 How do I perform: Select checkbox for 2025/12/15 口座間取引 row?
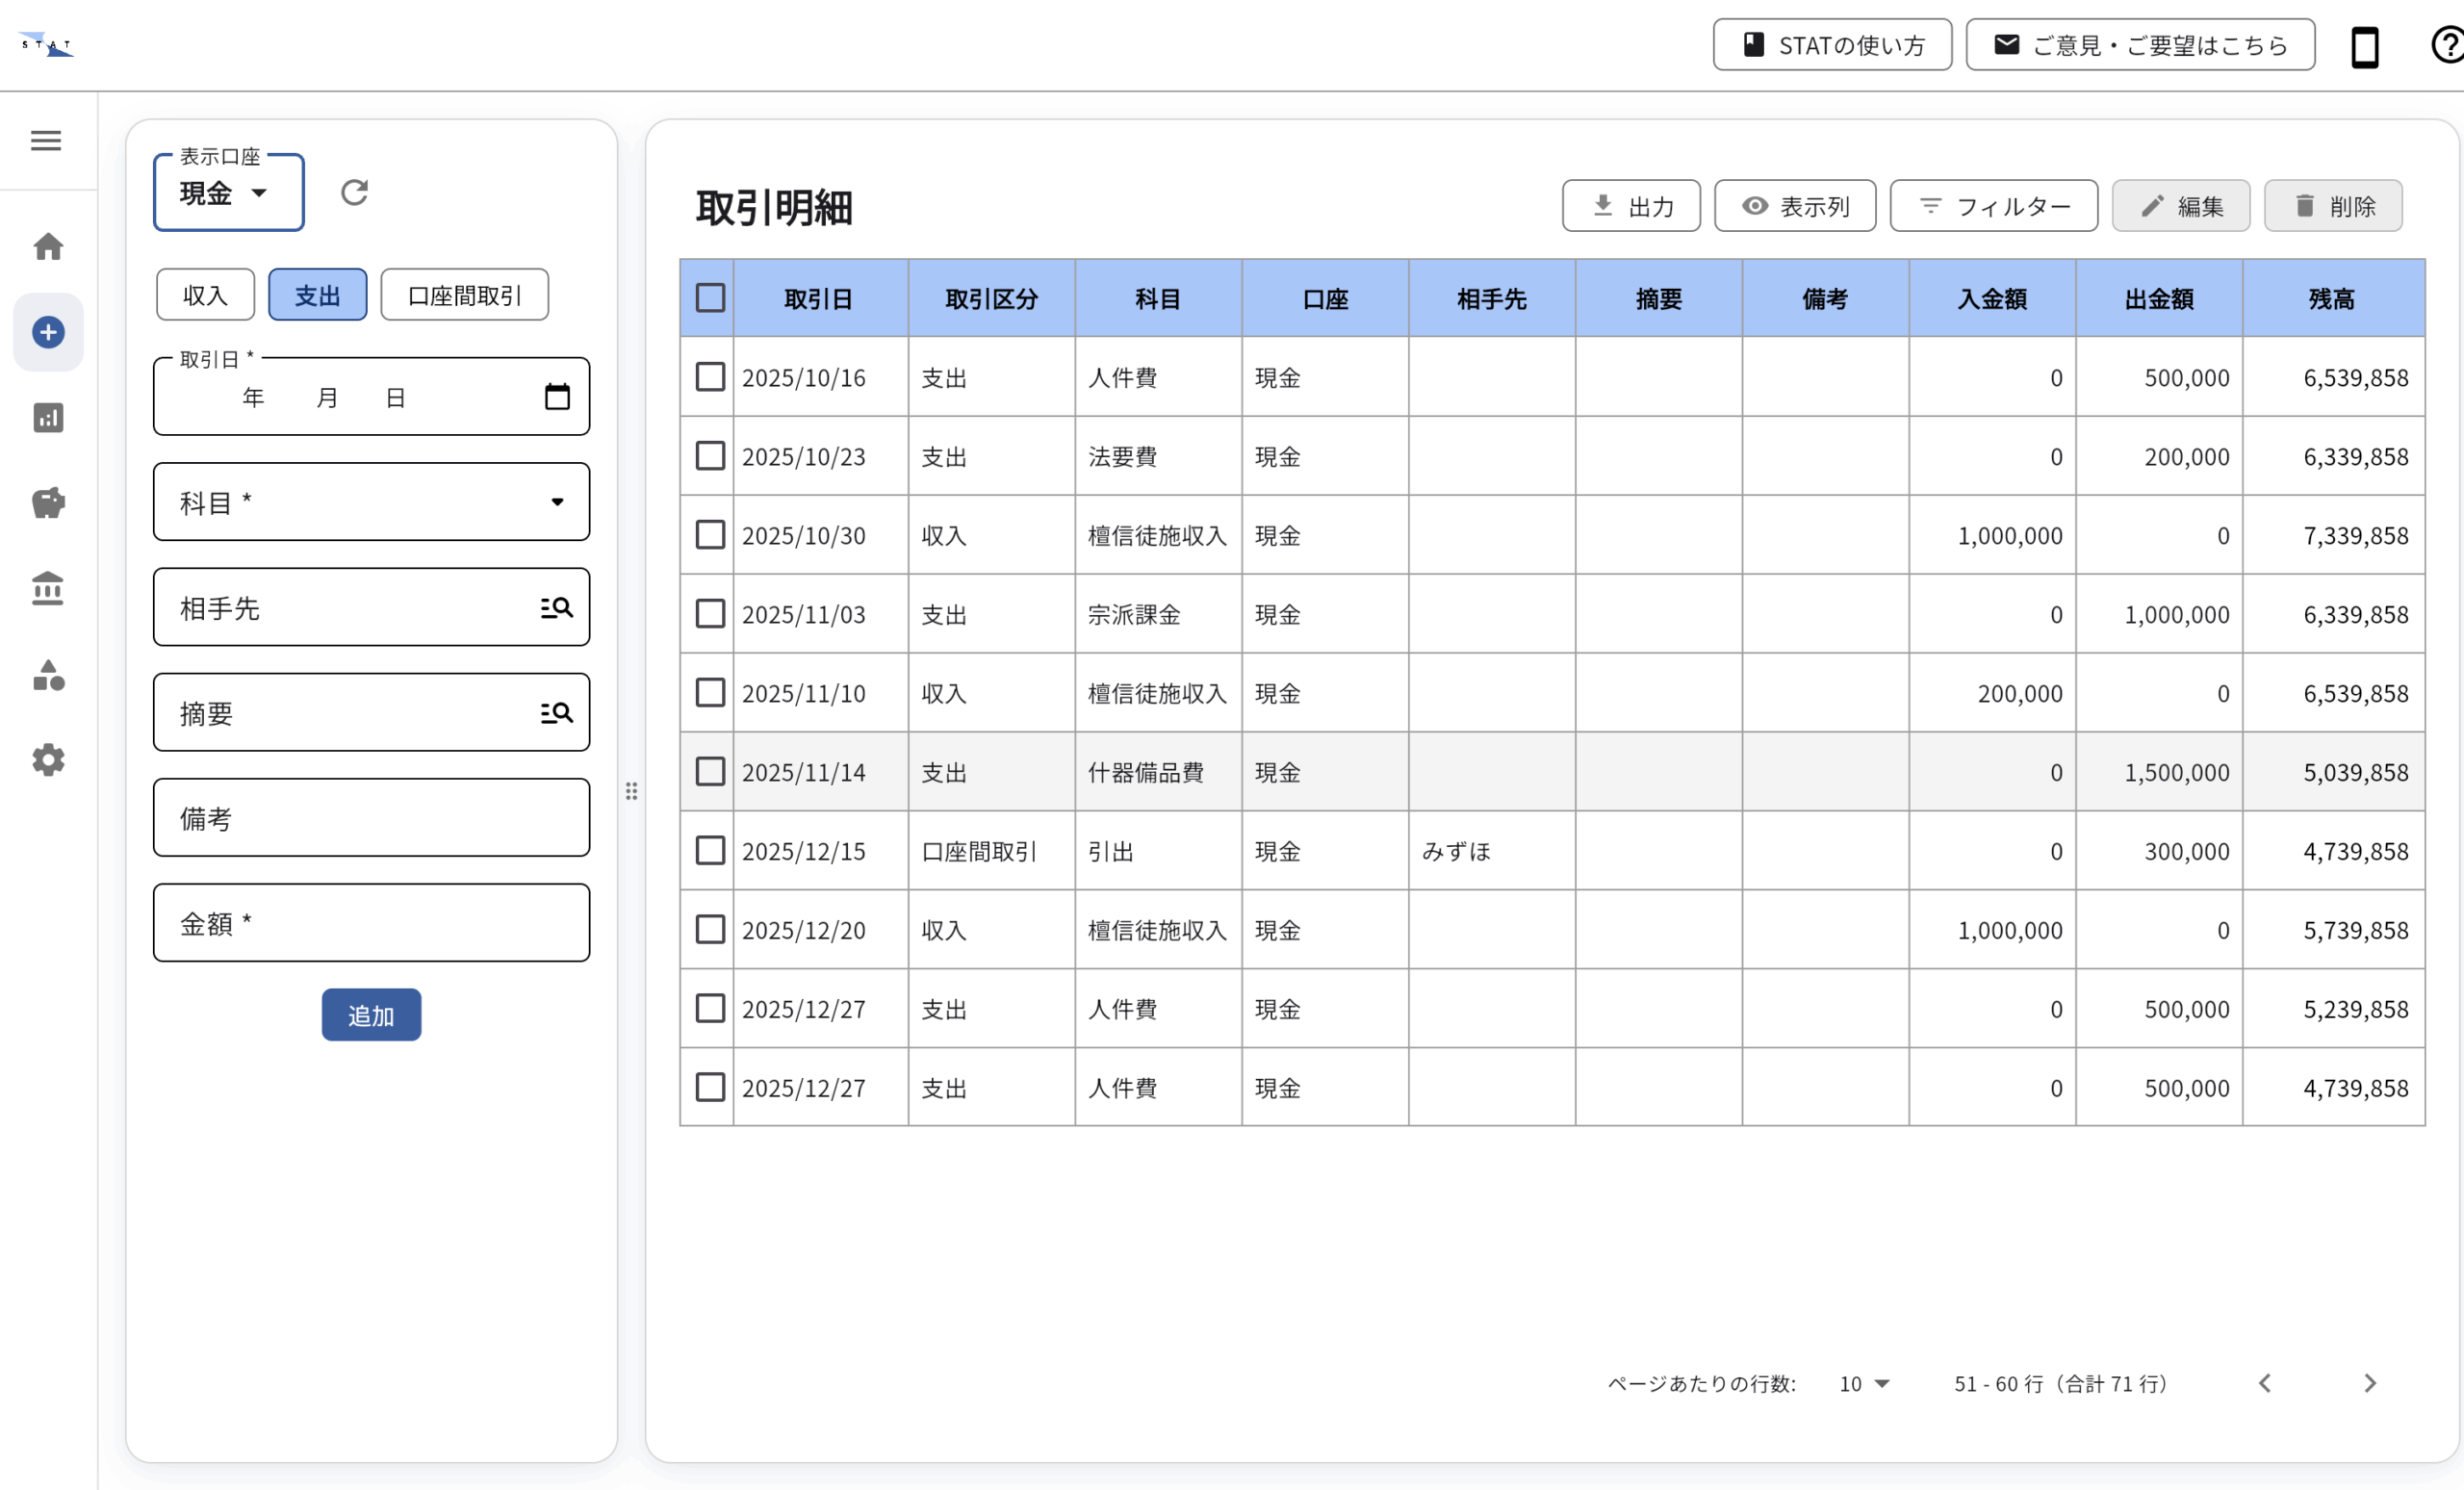(709, 850)
